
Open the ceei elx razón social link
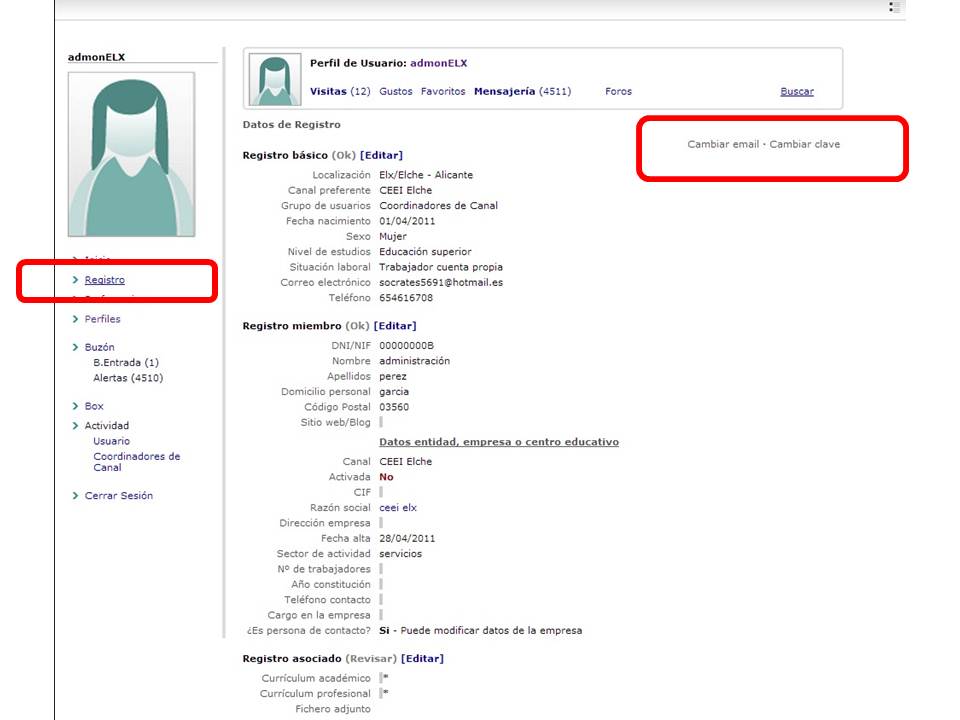(397, 507)
